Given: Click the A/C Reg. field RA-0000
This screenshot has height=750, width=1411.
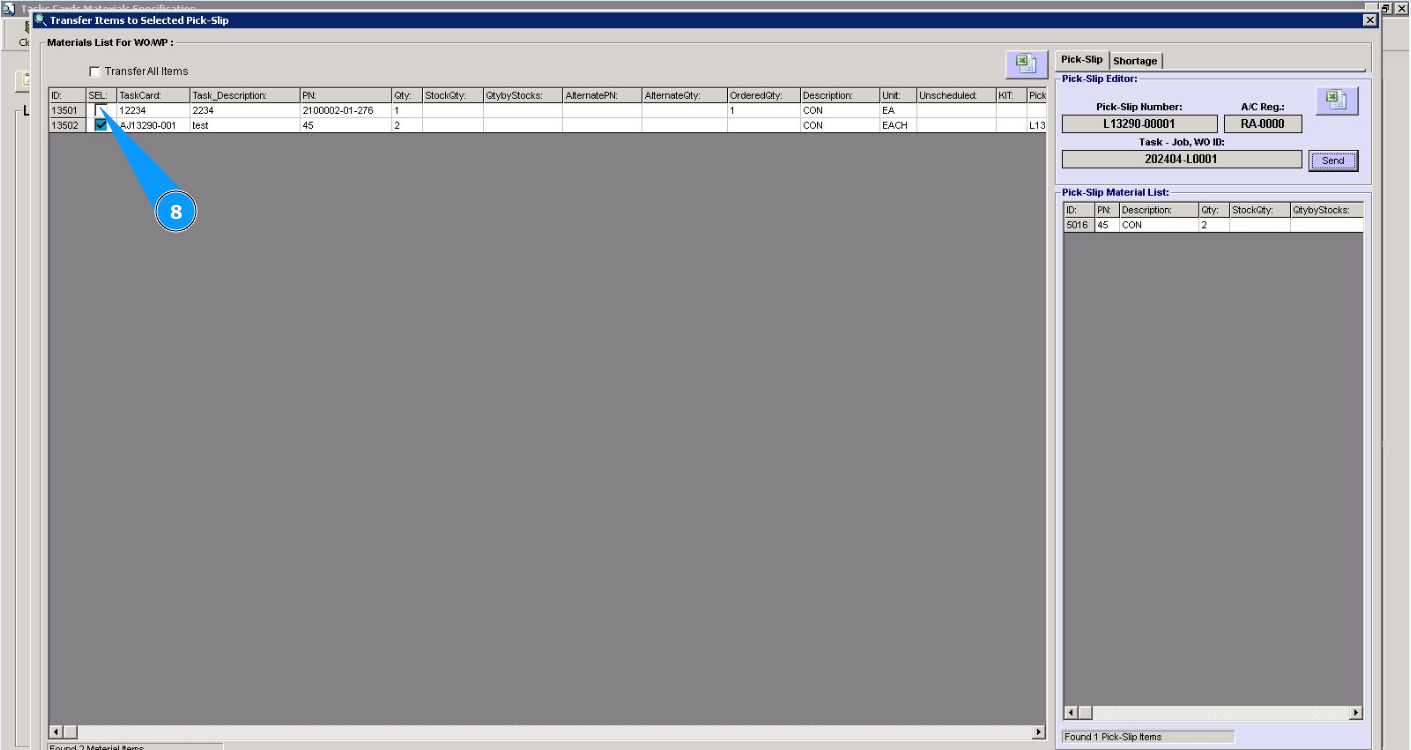Looking at the screenshot, I should coord(1263,124).
